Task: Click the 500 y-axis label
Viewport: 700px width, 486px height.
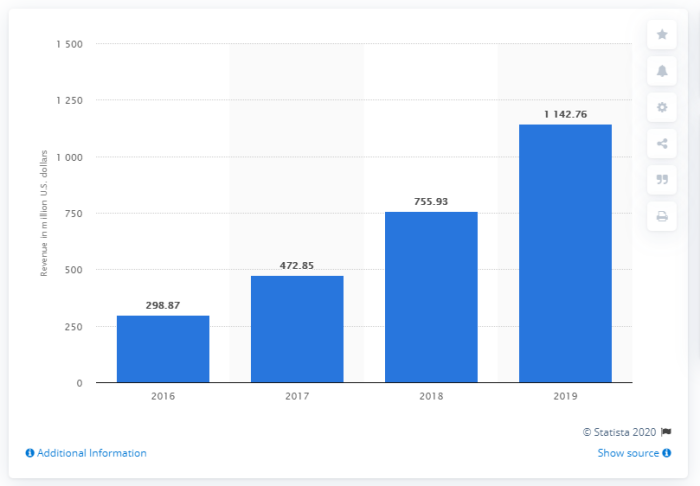Action: pyautogui.click(x=74, y=270)
